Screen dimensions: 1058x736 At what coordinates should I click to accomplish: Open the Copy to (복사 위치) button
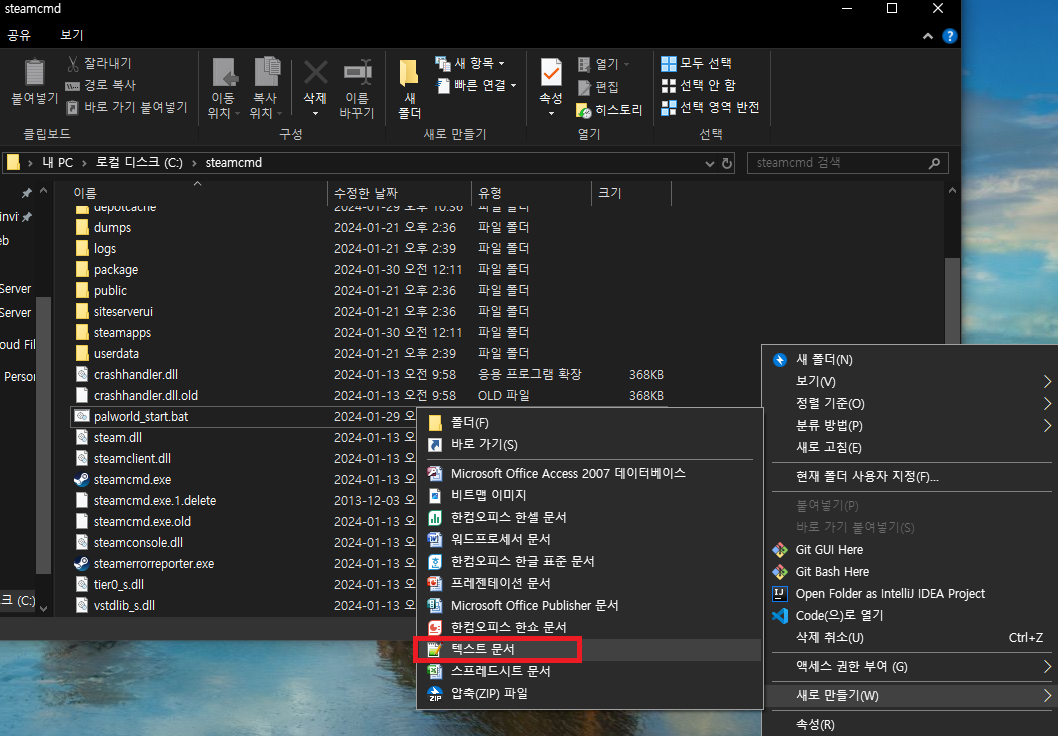pos(265,88)
